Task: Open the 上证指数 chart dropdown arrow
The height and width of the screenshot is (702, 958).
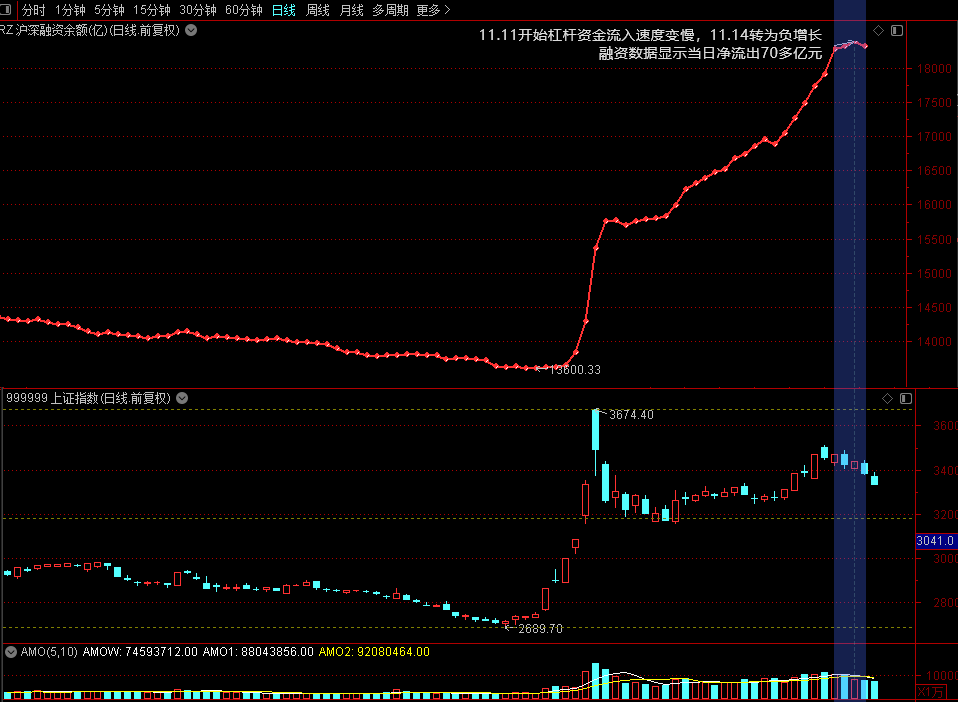Action: point(183,398)
